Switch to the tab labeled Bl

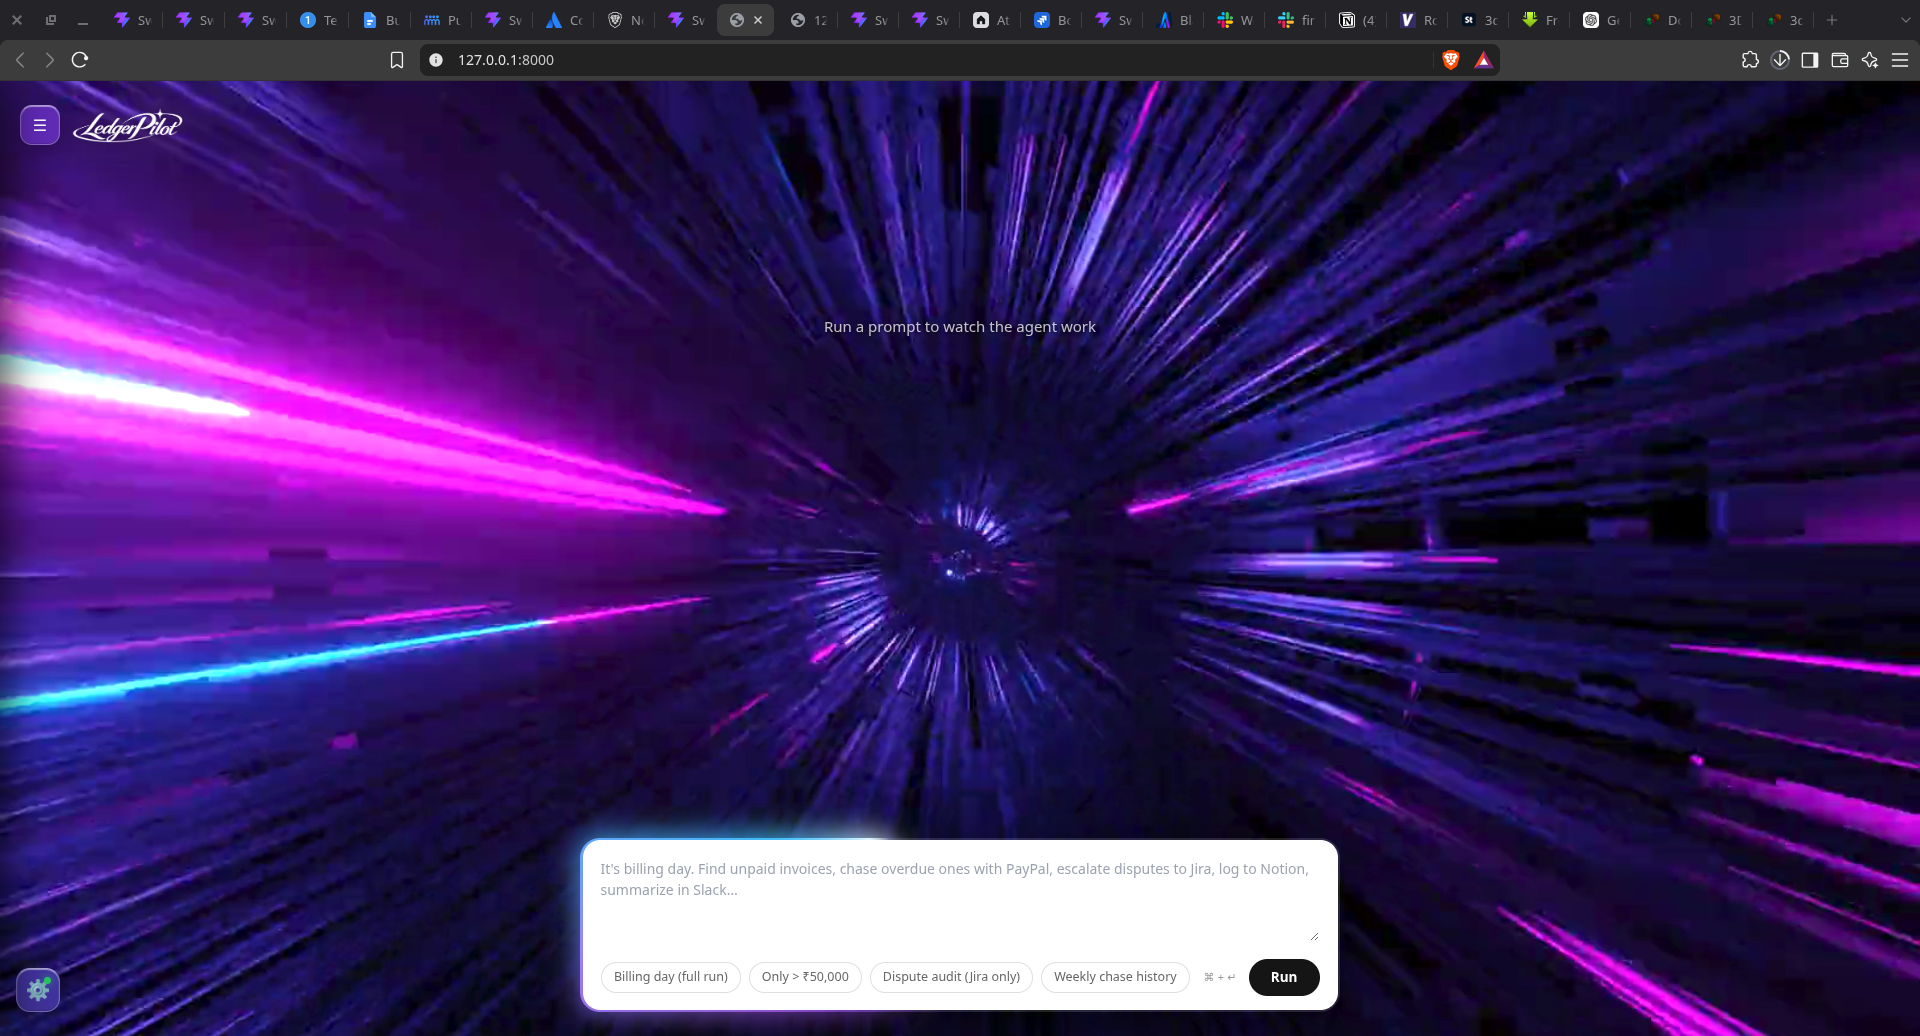(x=1174, y=20)
